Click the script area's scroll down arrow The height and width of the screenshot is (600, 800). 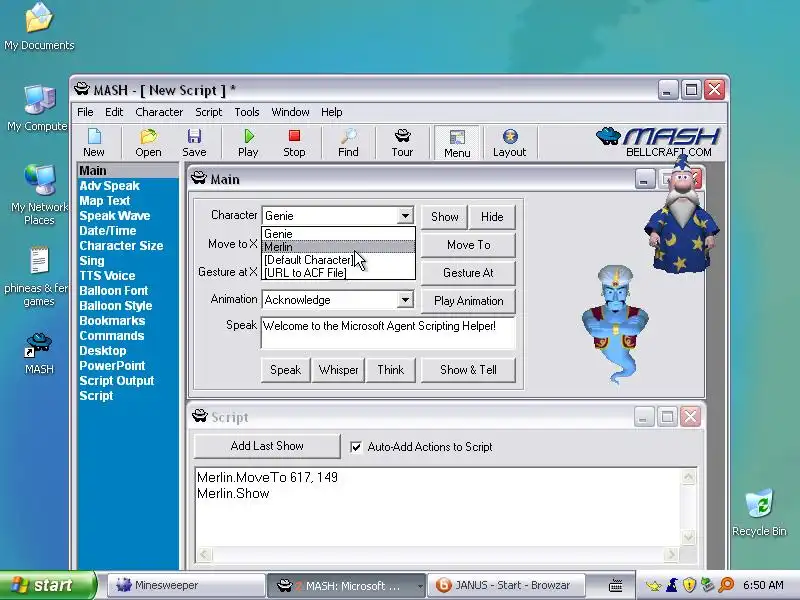click(688, 537)
